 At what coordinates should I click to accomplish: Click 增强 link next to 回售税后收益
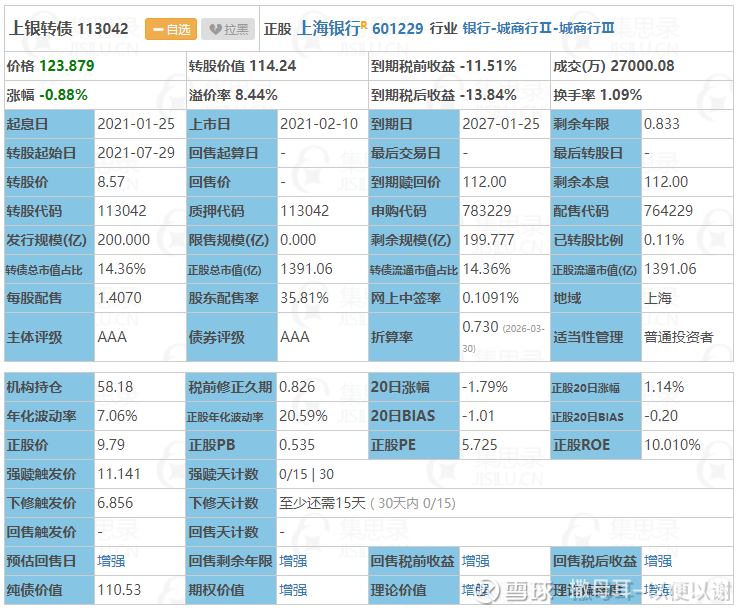[657, 561]
